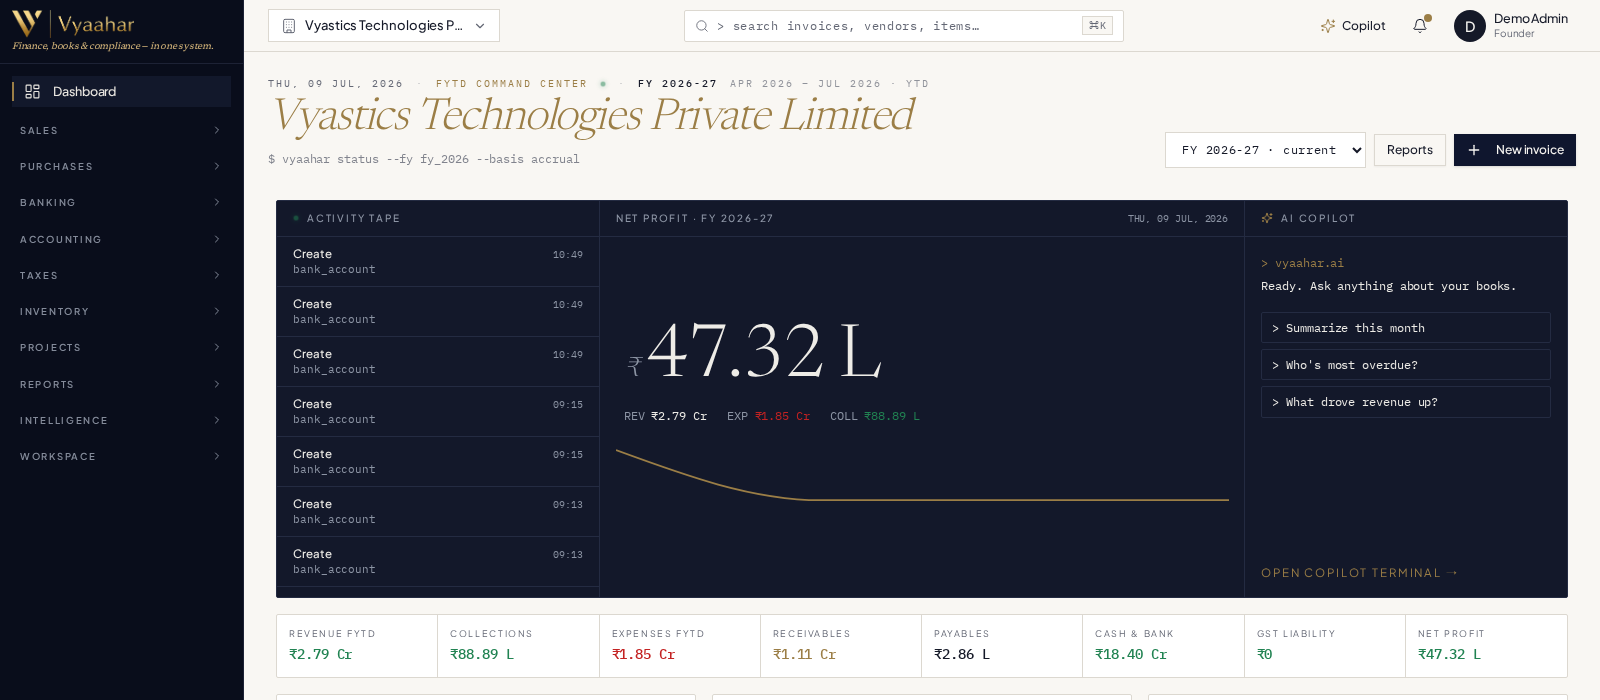
Task: Open the Dashboard grid icon
Action: click(32, 91)
